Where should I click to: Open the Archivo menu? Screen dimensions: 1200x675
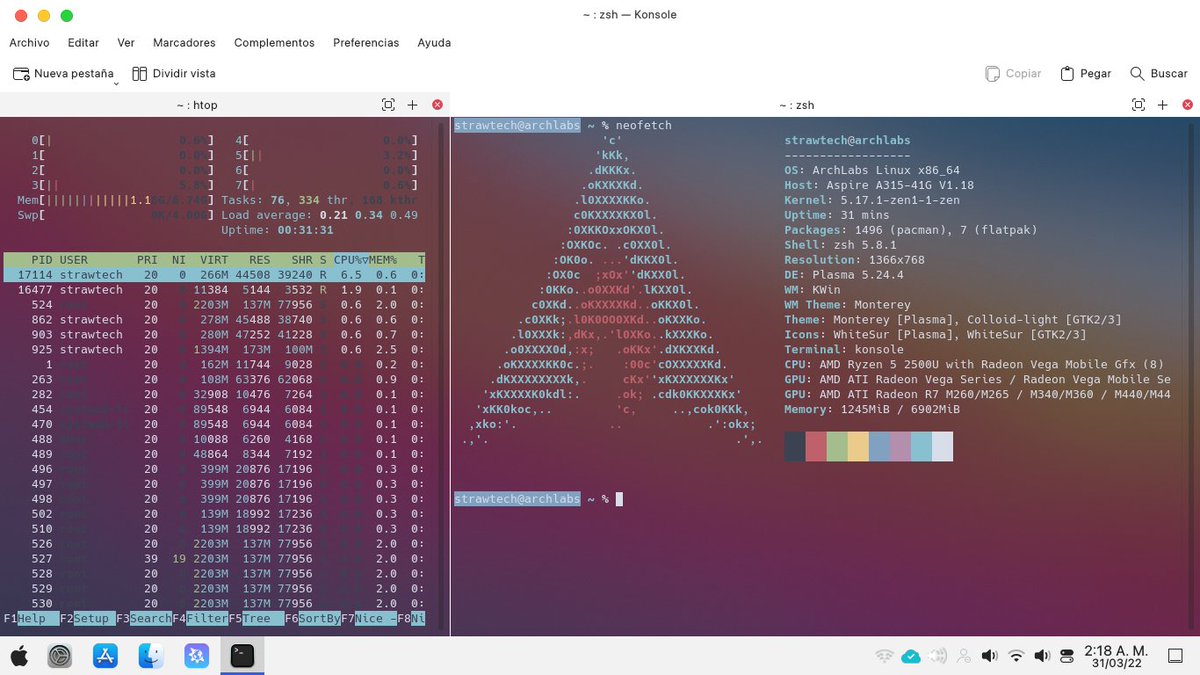tap(29, 43)
